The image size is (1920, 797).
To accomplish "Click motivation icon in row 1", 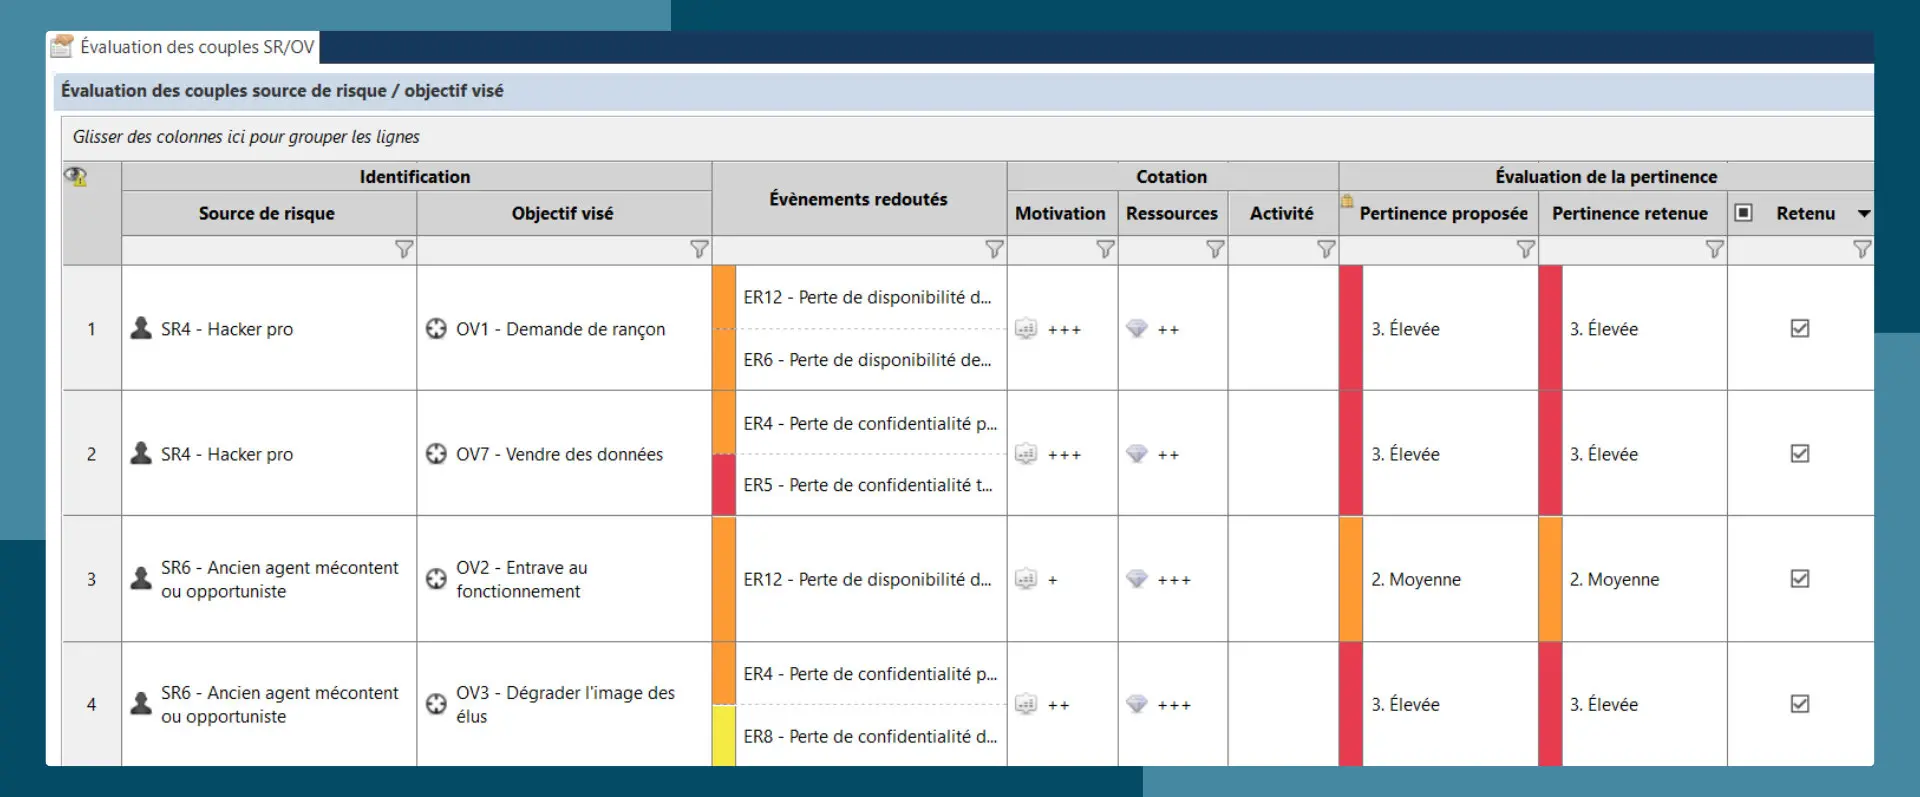I will pyautogui.click(x=1026, y=328).
